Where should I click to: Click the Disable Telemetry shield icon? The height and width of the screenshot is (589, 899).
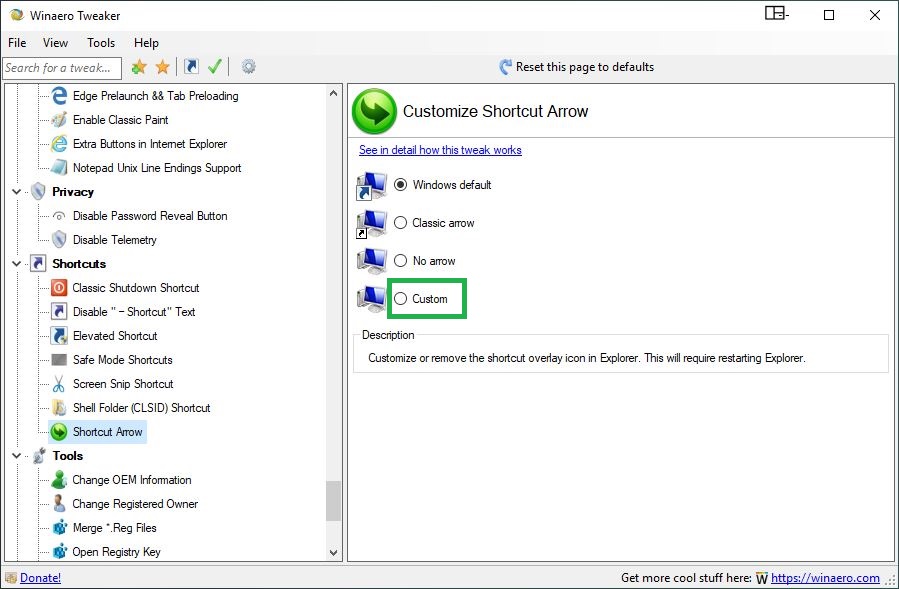[59, 240]
